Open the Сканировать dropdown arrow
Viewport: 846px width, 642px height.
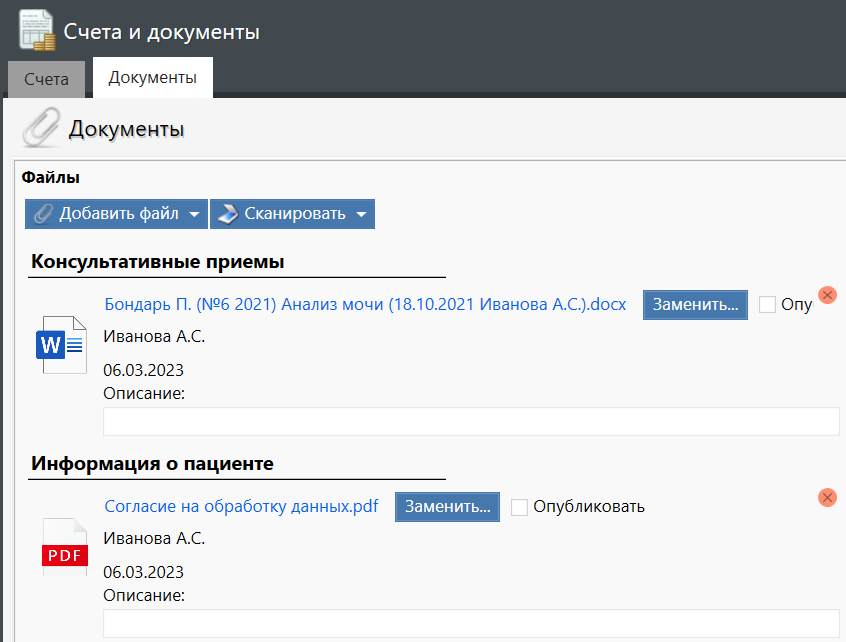click(x=361, y=214)
